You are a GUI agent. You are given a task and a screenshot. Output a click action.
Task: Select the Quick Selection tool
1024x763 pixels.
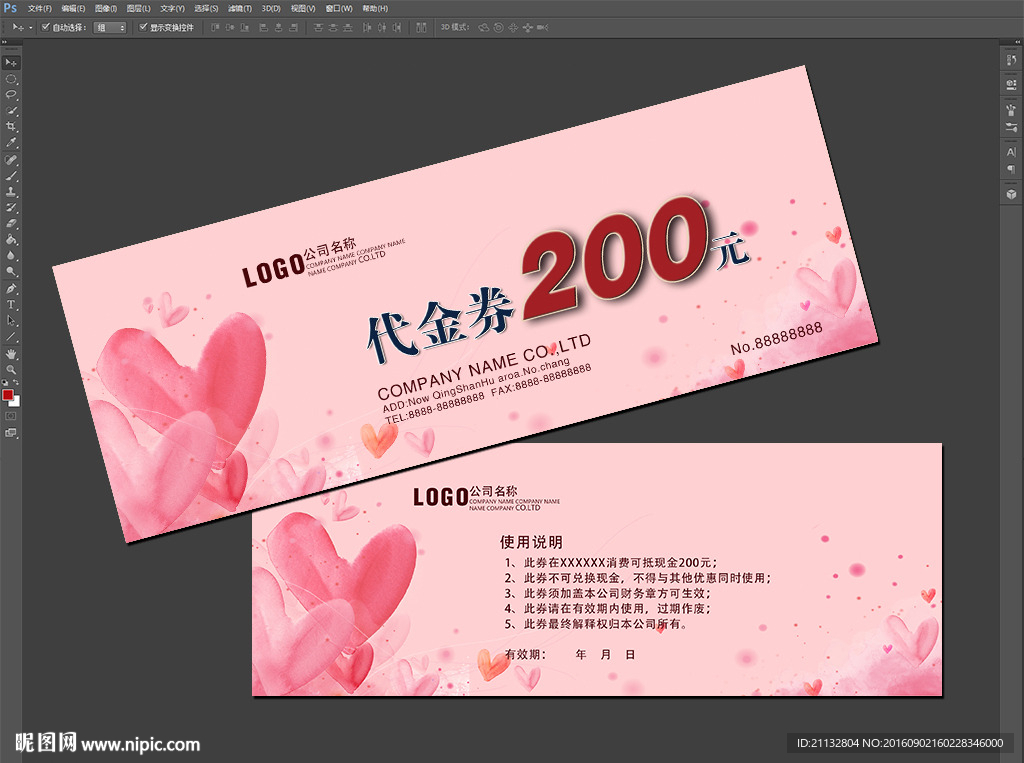pos(11,111)
